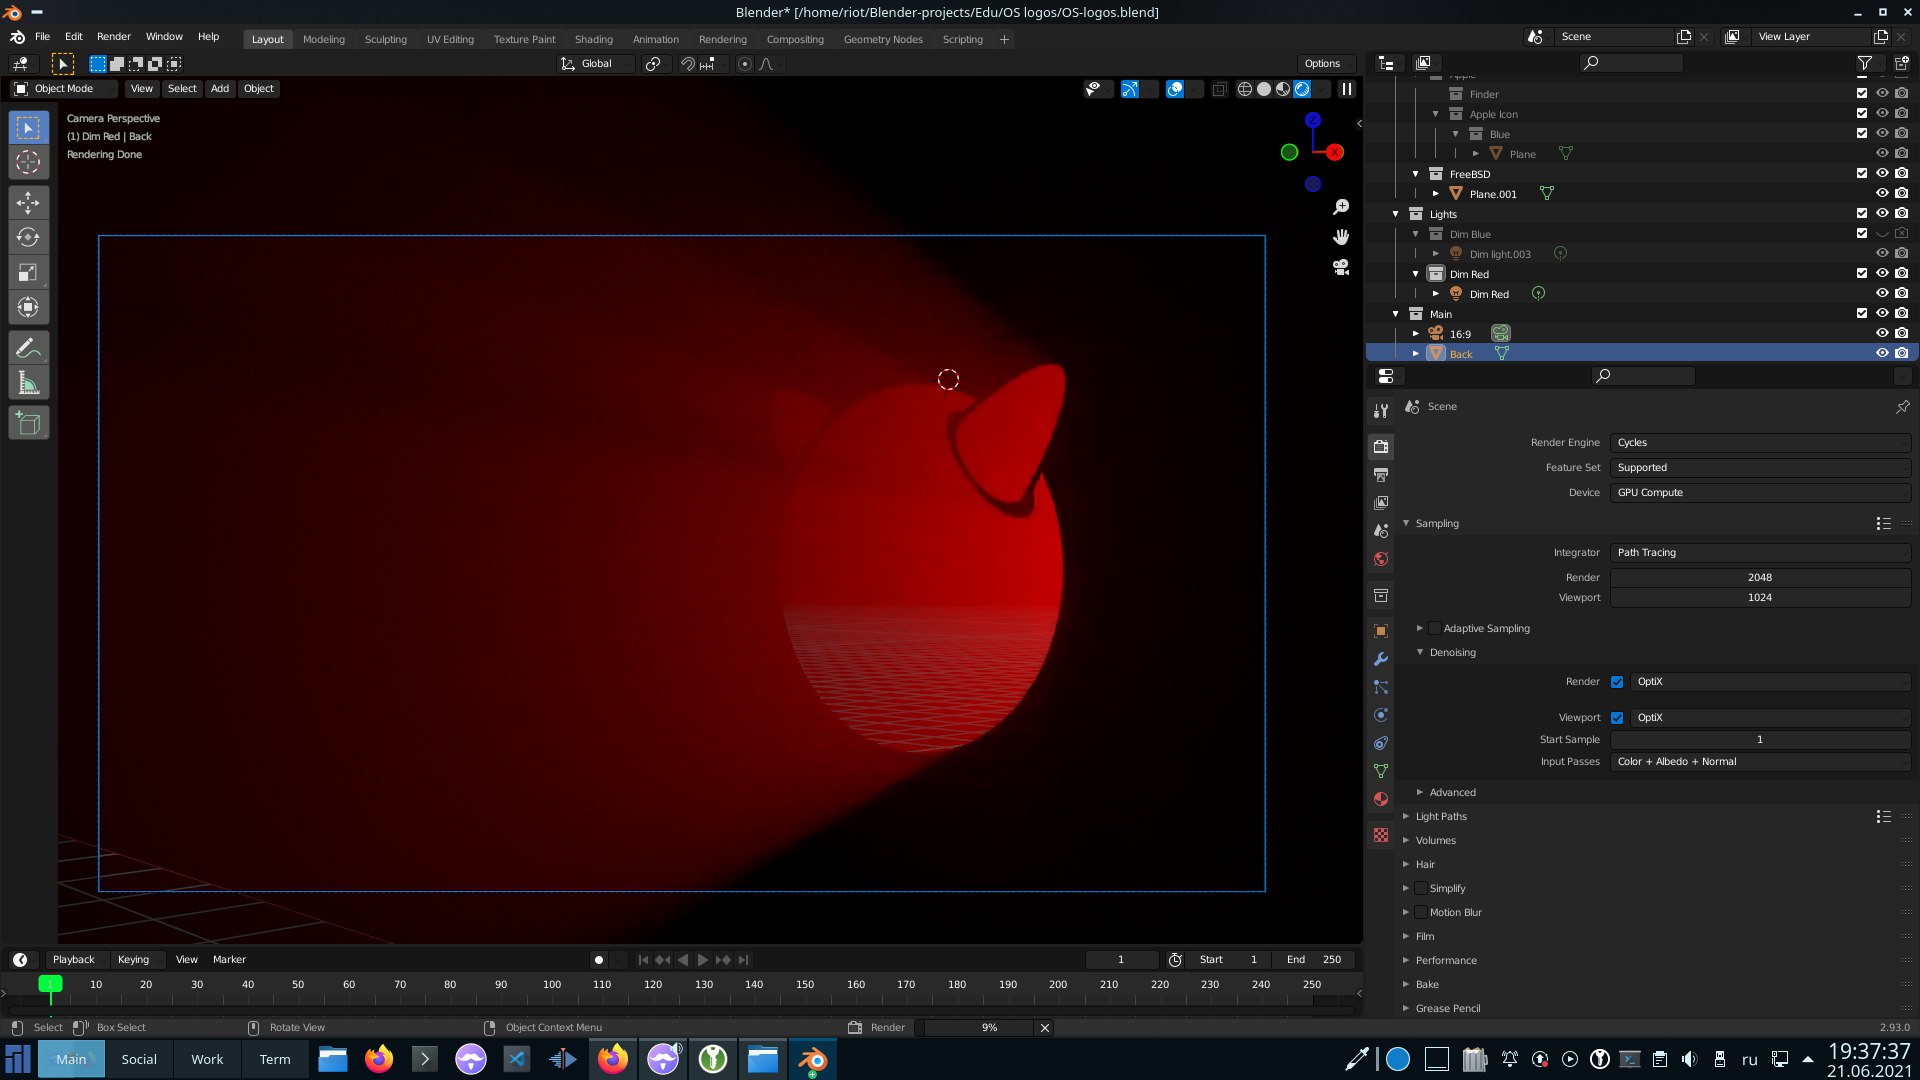Click the pan hand icon in viewport
This screenshot has height=1080, width=1920.
click(1341, 237)
